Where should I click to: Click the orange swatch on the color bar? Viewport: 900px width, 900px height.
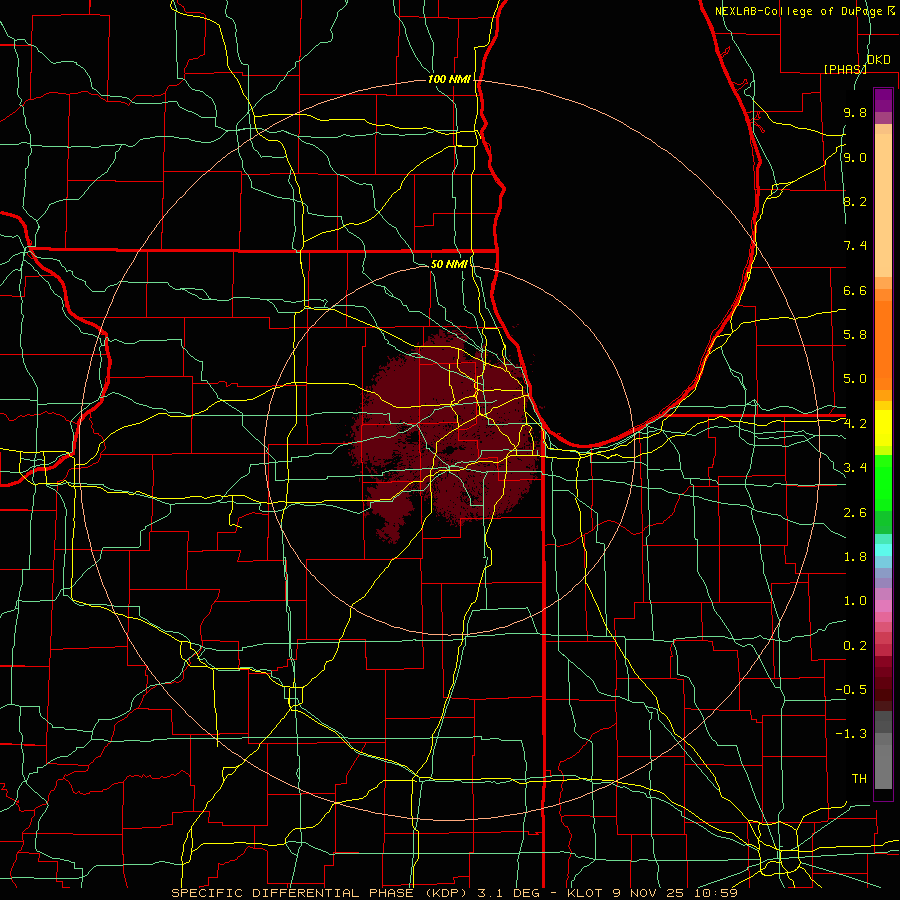[883, 344]
